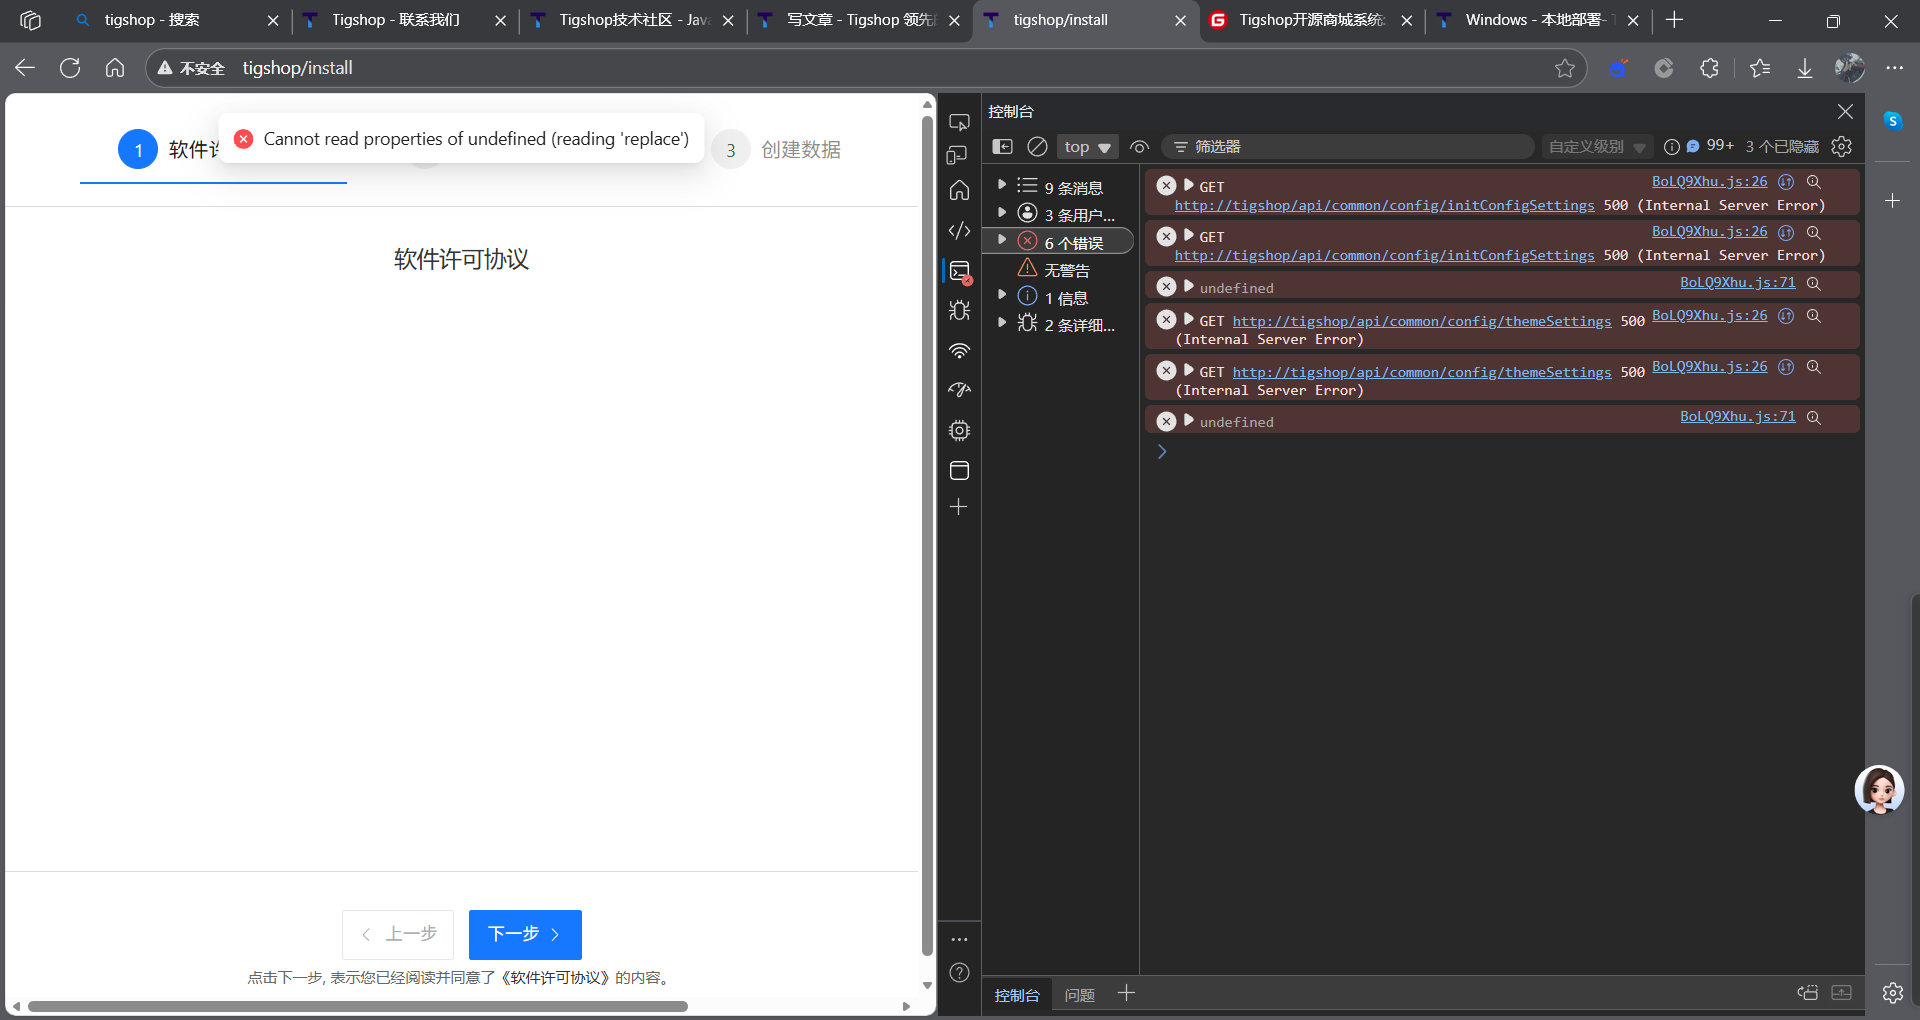Click the clear console icon
This screenshot has height=1020, width=1920.
(x=1037, y=146)
